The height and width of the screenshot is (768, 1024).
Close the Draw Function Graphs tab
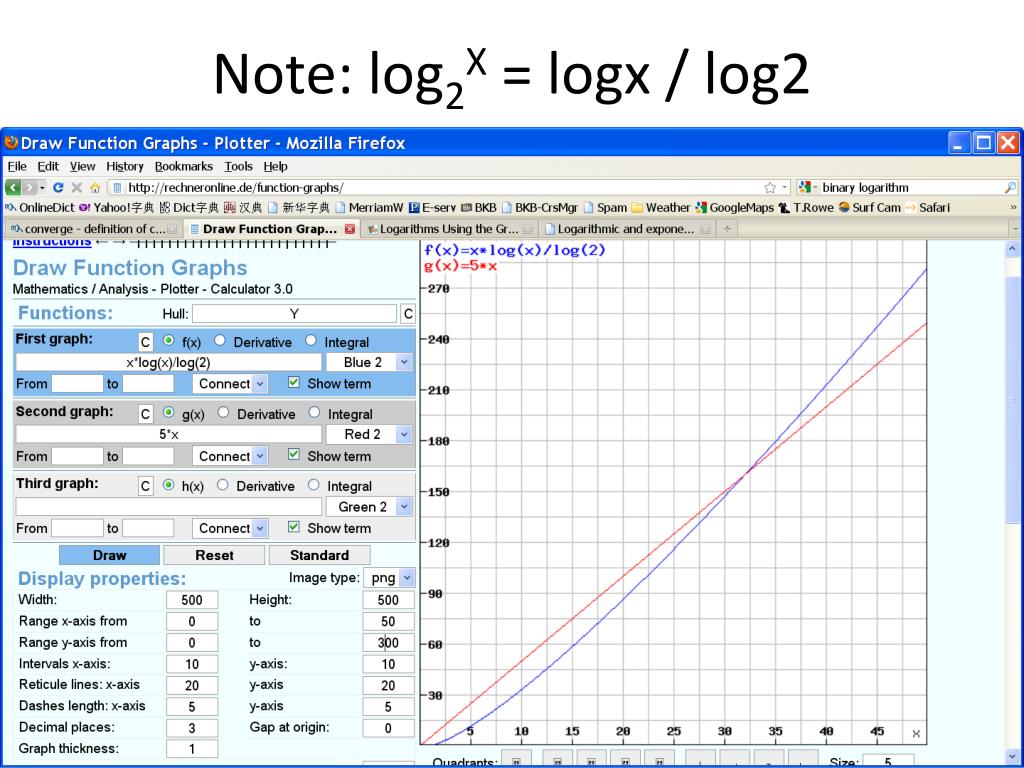point(350,229)
